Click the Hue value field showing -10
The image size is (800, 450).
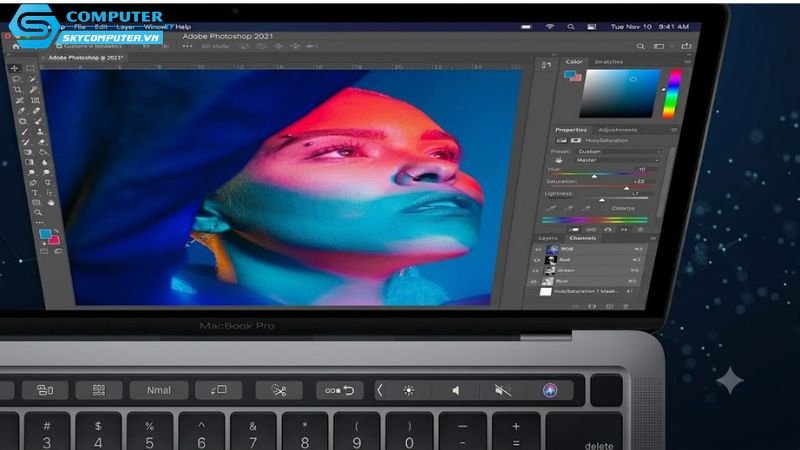[x=642, y=169]
